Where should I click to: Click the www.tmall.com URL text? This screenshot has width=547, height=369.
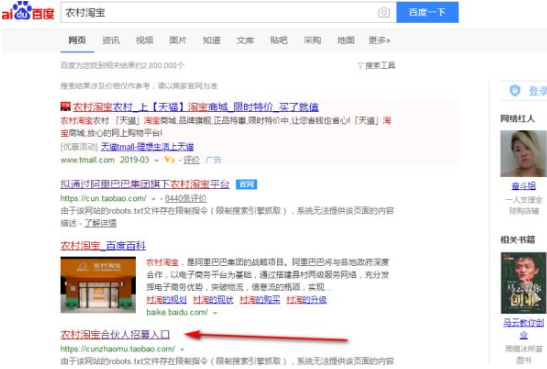[88, 160]
